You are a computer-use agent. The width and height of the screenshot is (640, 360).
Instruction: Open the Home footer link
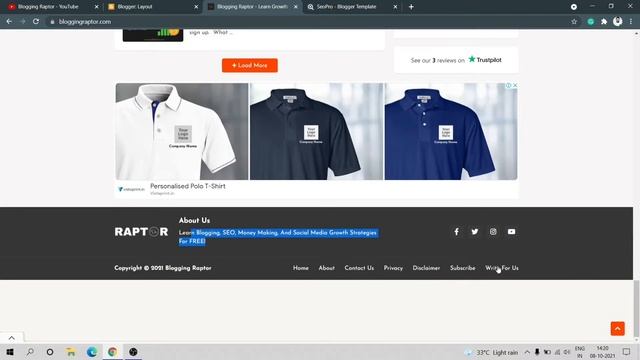(301, 268)
